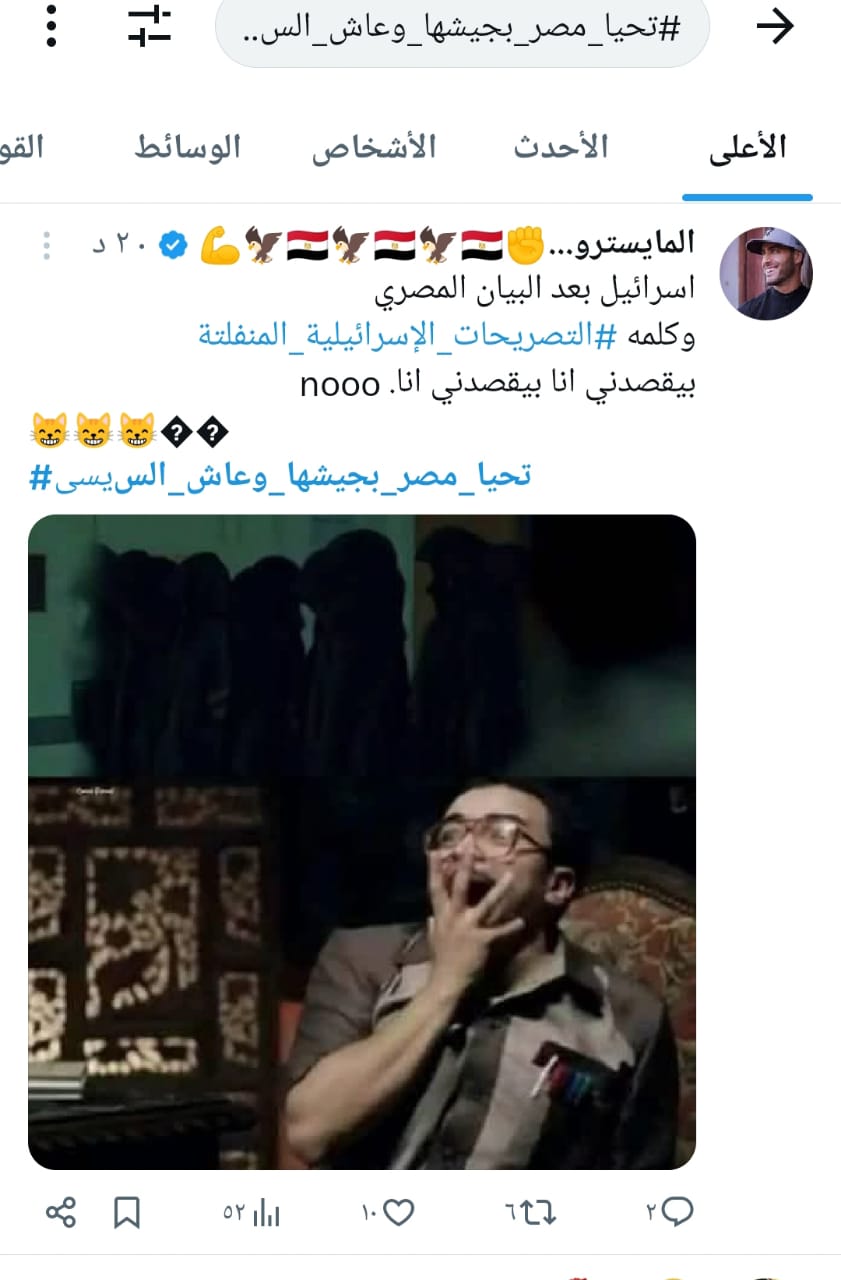Screen dimensions: 841x1280
Task: Open search filter settings icon
Action: point(150,27)
